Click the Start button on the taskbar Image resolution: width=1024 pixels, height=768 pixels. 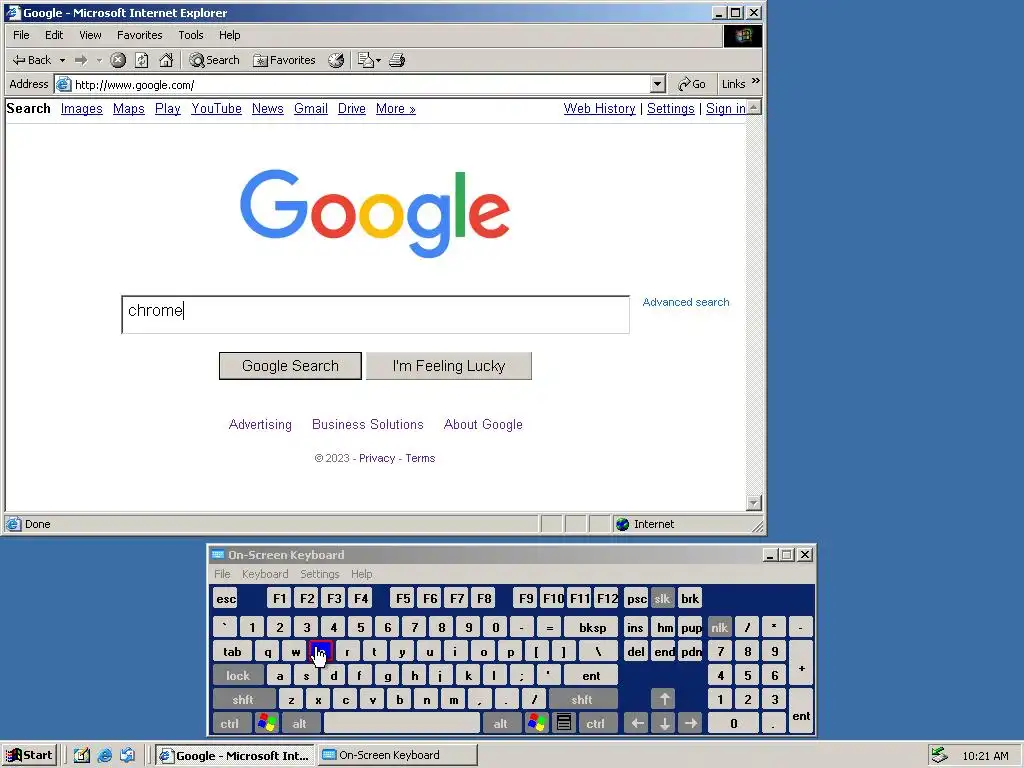pyautogui.click(x=30, y=755)
